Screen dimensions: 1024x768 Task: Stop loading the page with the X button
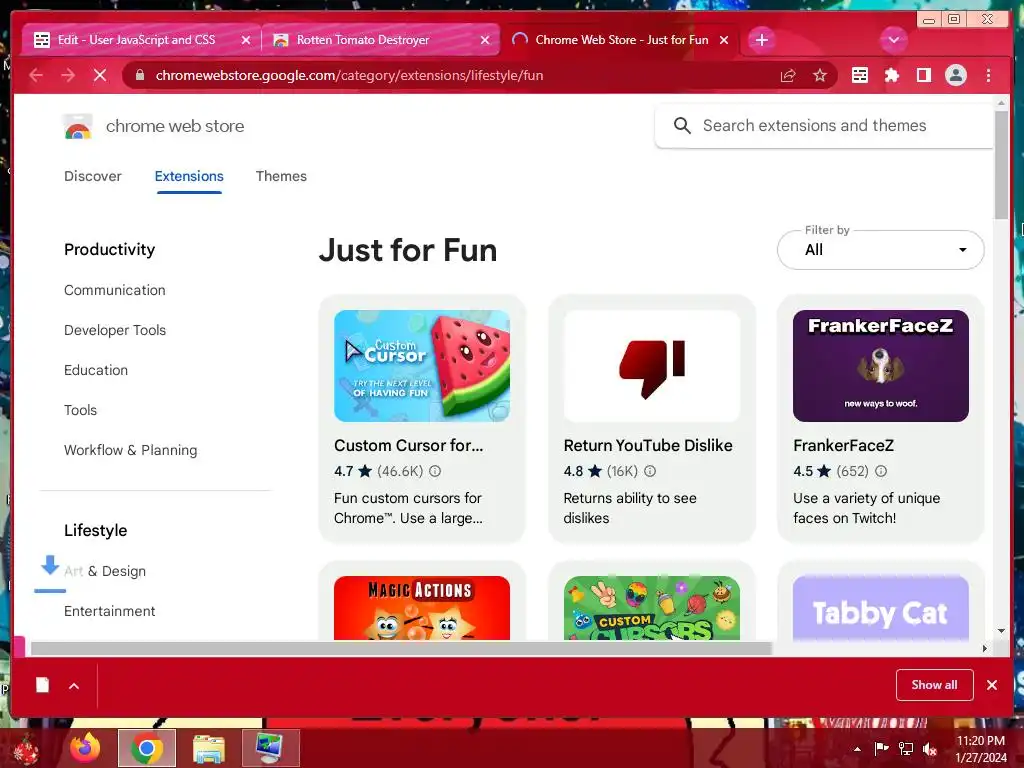pyautogui.click(x=100, y=75)
